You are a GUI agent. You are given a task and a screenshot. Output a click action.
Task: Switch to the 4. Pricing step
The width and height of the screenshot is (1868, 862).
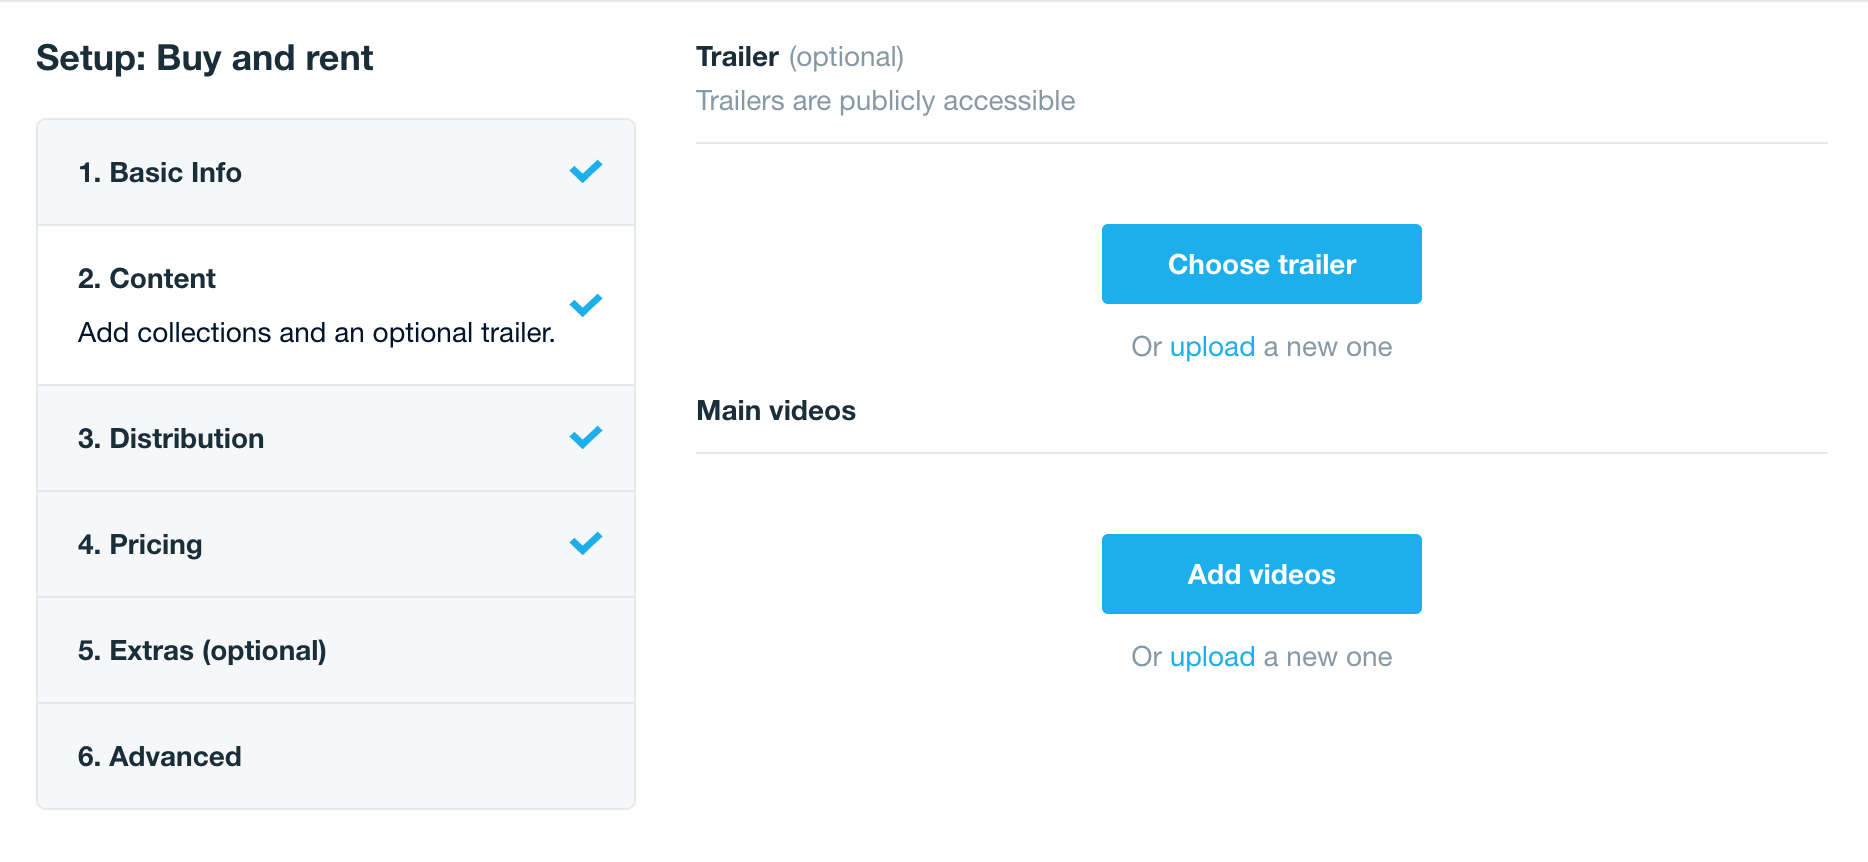click(140, 545)
